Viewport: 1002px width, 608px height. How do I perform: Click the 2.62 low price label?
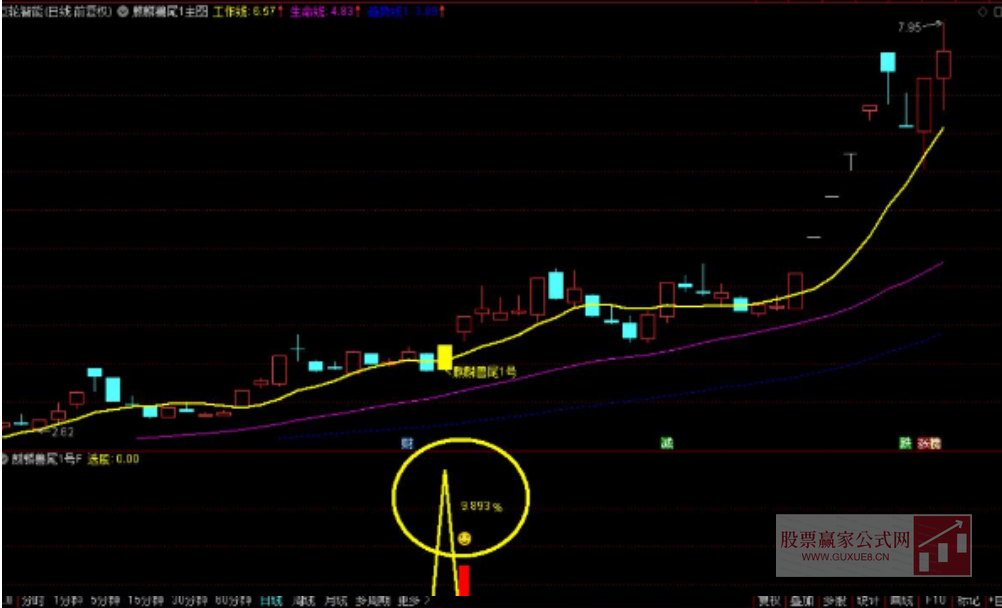(x=63, y=432)
